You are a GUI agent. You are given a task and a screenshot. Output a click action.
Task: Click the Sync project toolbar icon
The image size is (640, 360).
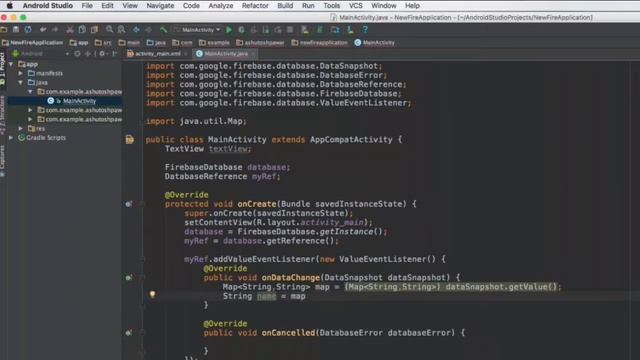28,29
